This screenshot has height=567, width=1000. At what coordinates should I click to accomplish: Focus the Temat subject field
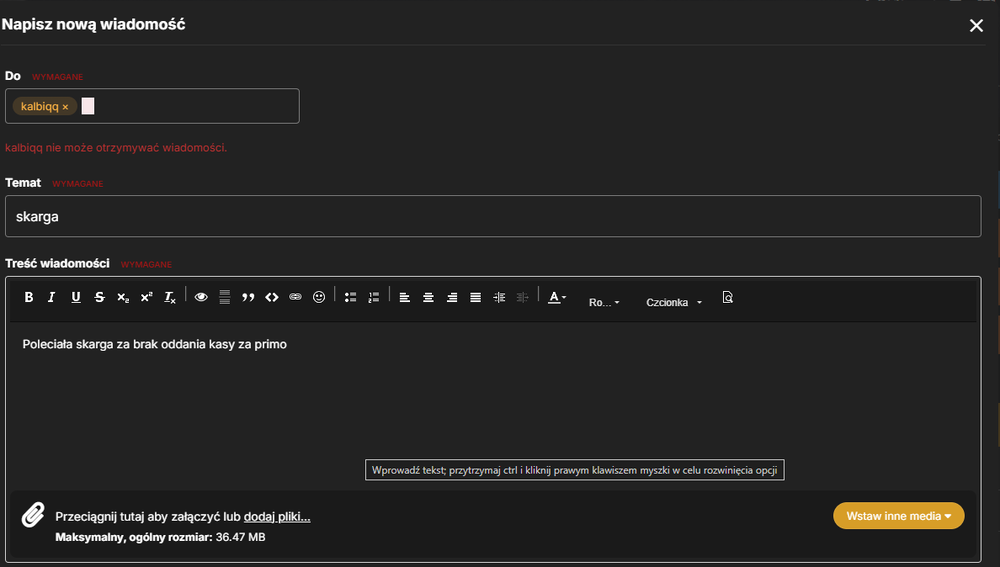493,216
